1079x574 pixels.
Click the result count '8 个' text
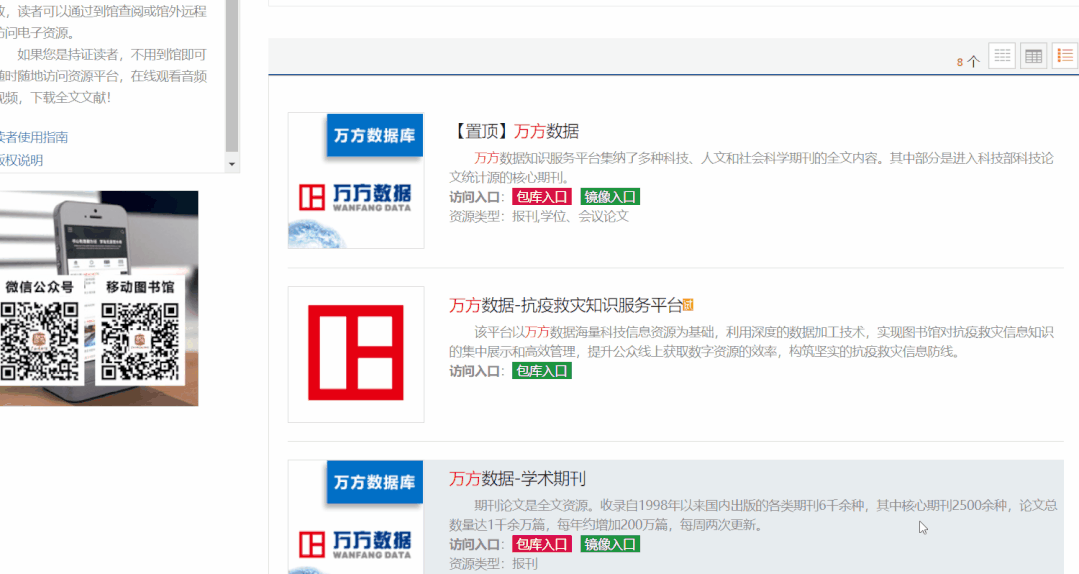[968, 62]
